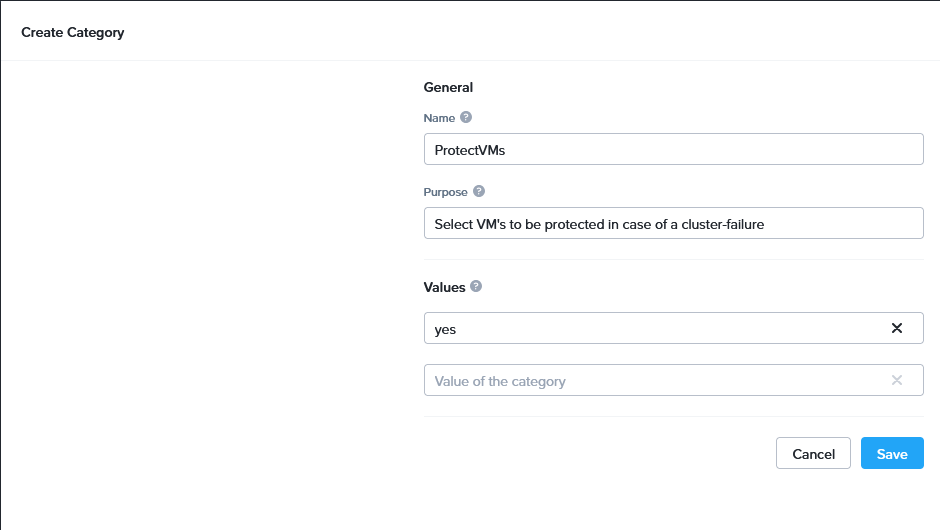Click the blank left pane of the dialog
The image size is (940, 530).
[x=200, y=290]
